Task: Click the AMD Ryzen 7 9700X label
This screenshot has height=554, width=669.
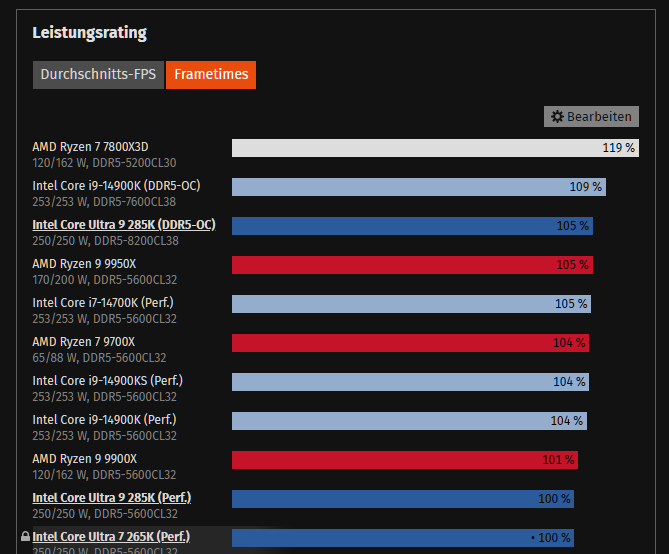Action: 84,342
